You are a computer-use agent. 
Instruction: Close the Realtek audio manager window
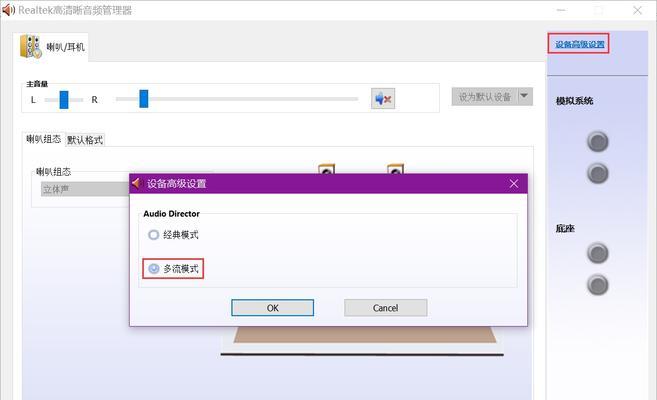[637, 10]
